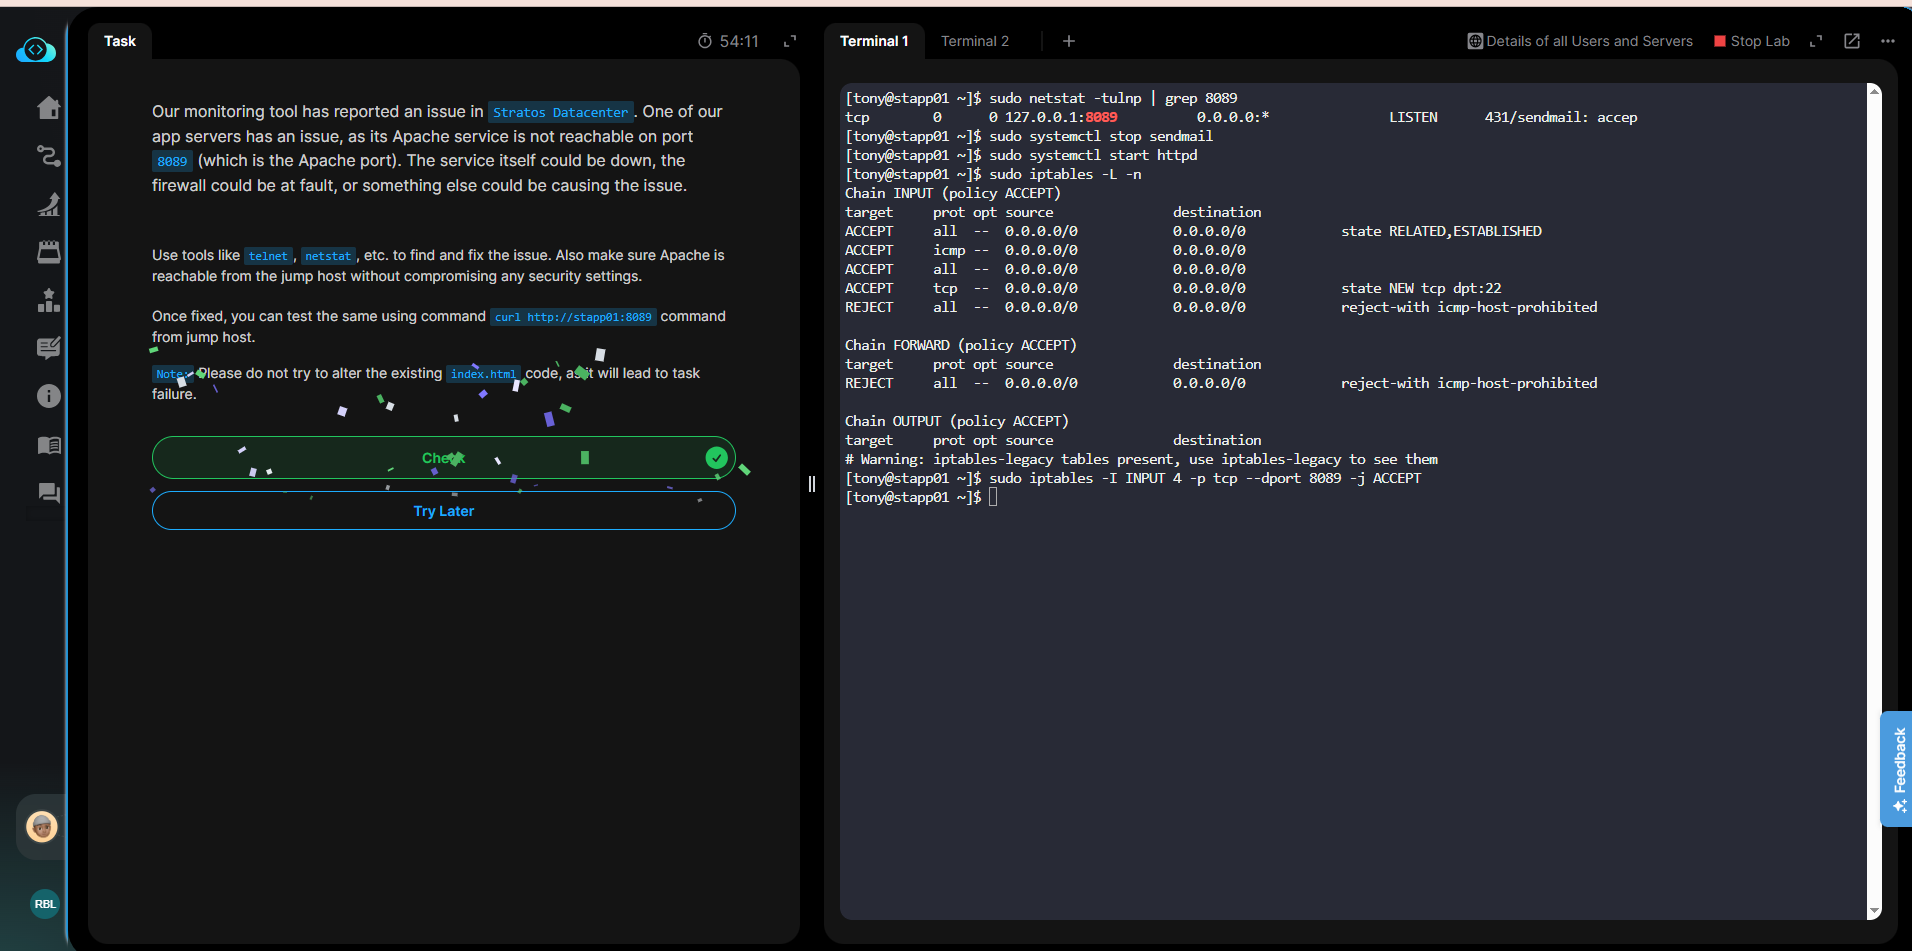Open the leaderboard podium icon

point(48,300)
